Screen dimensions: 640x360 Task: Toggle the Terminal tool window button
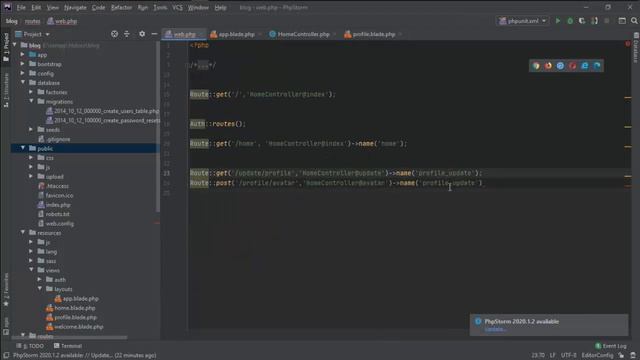coord(68,346)
